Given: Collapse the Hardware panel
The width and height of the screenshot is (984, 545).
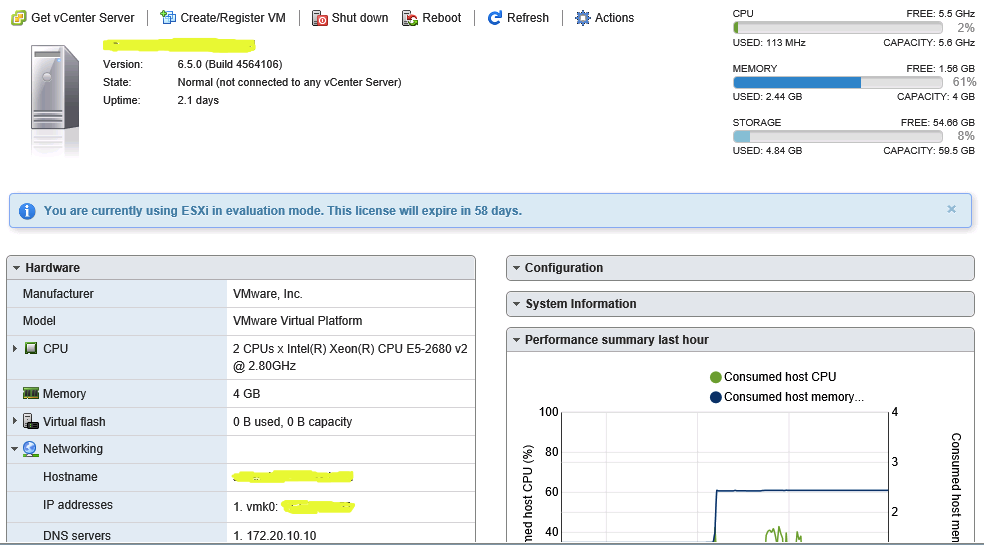Looking at the screenshot, I should coord(16,267).
